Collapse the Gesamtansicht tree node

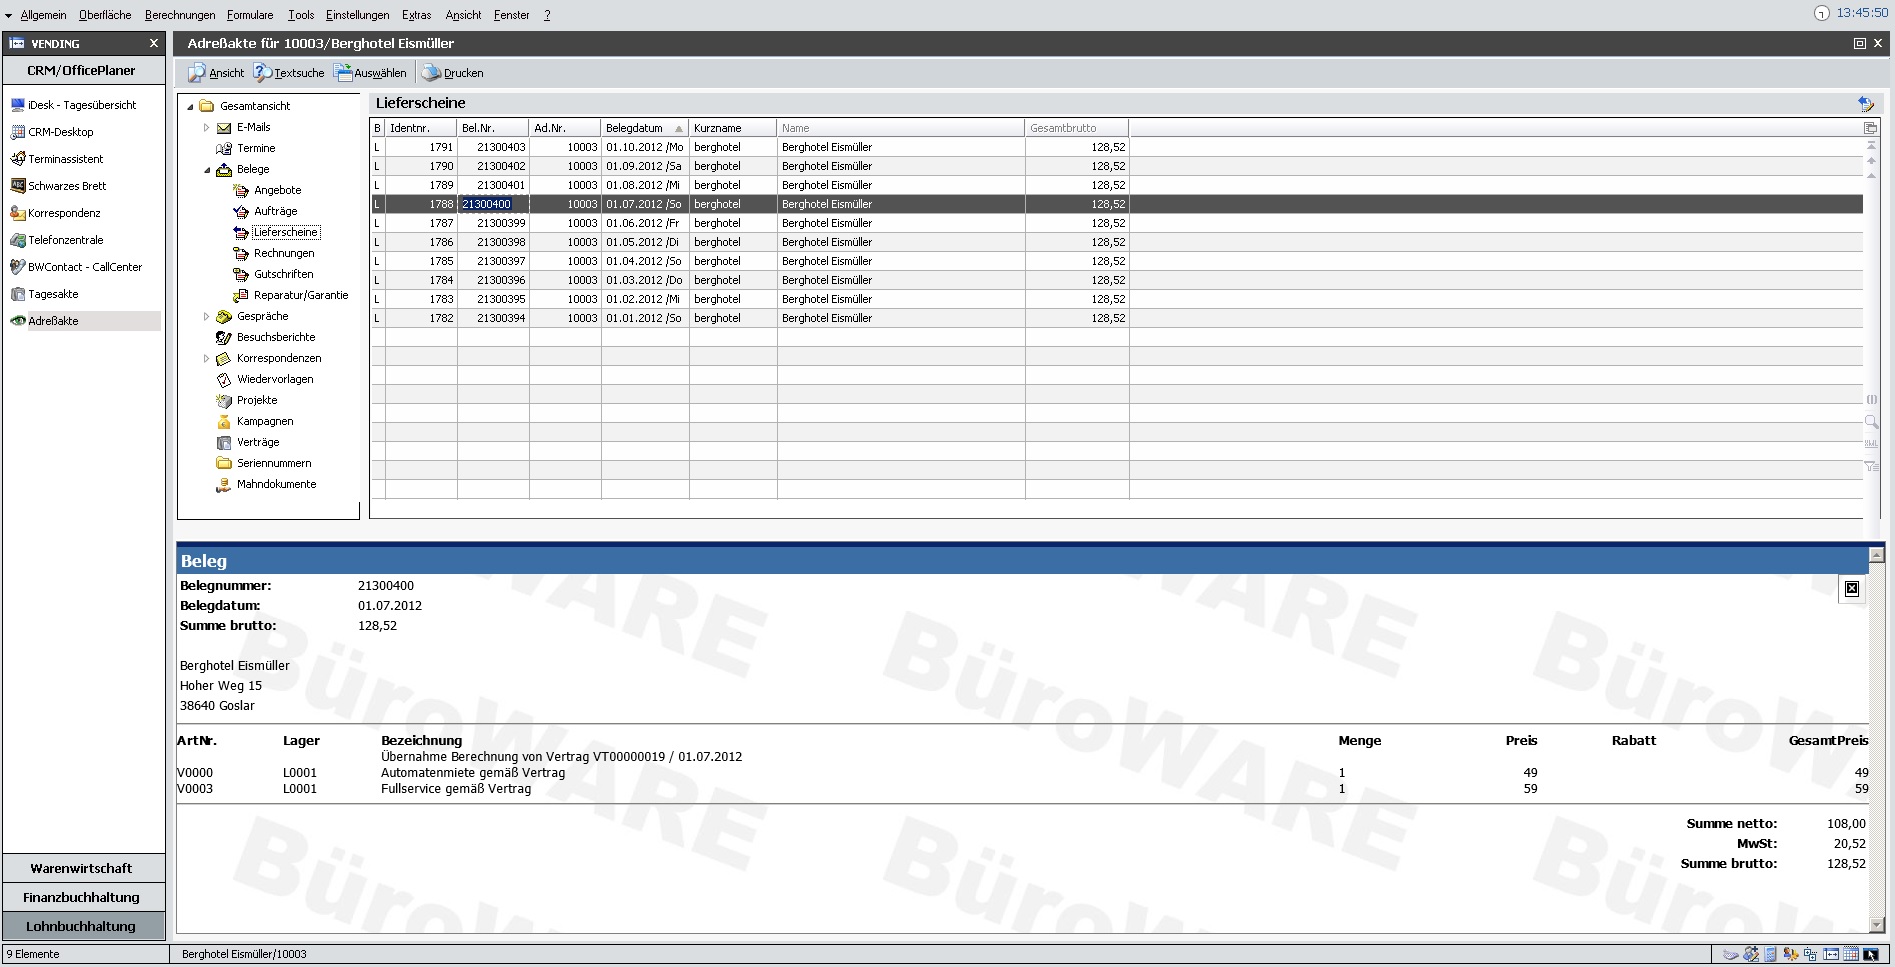(190, 106)
